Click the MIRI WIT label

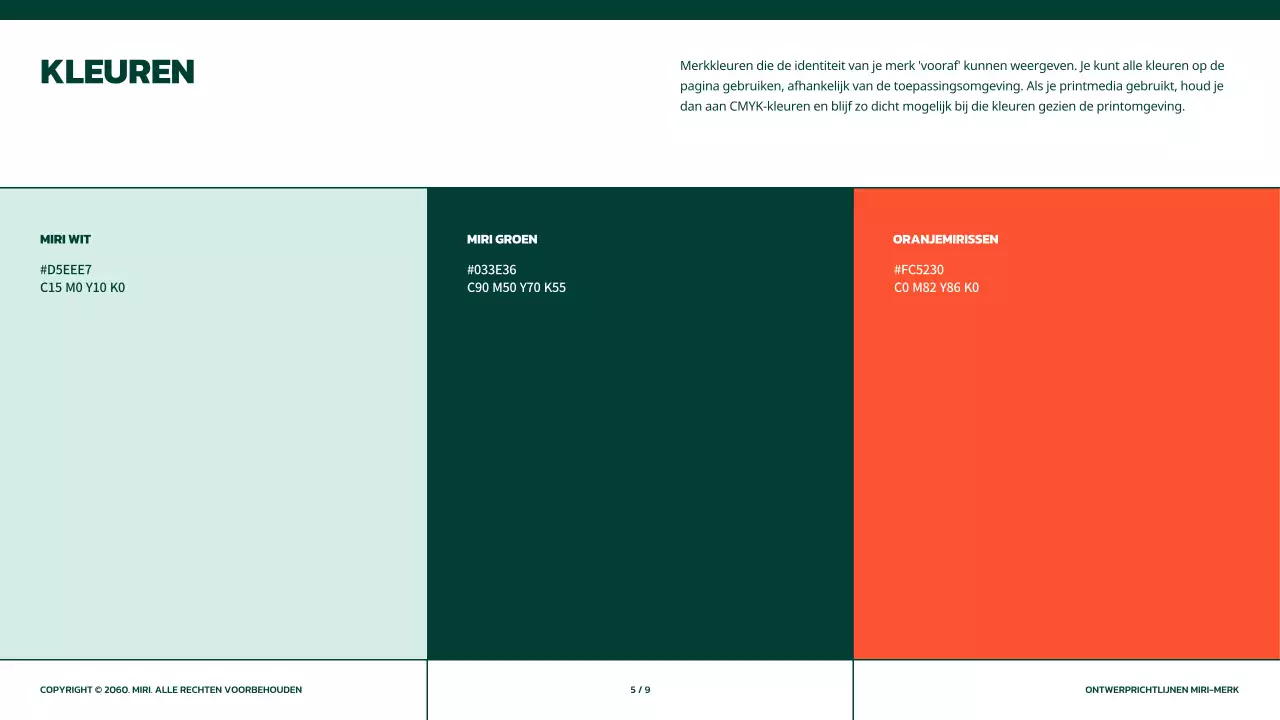coord(65,239)
